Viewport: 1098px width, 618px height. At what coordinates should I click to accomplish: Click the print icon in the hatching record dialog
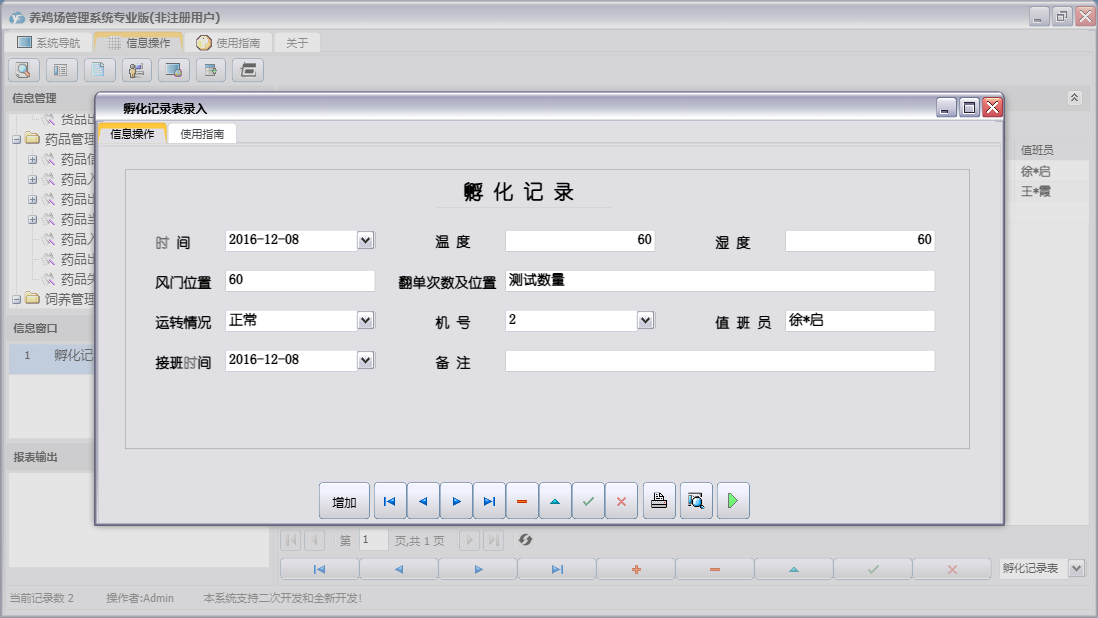point(658,501)
